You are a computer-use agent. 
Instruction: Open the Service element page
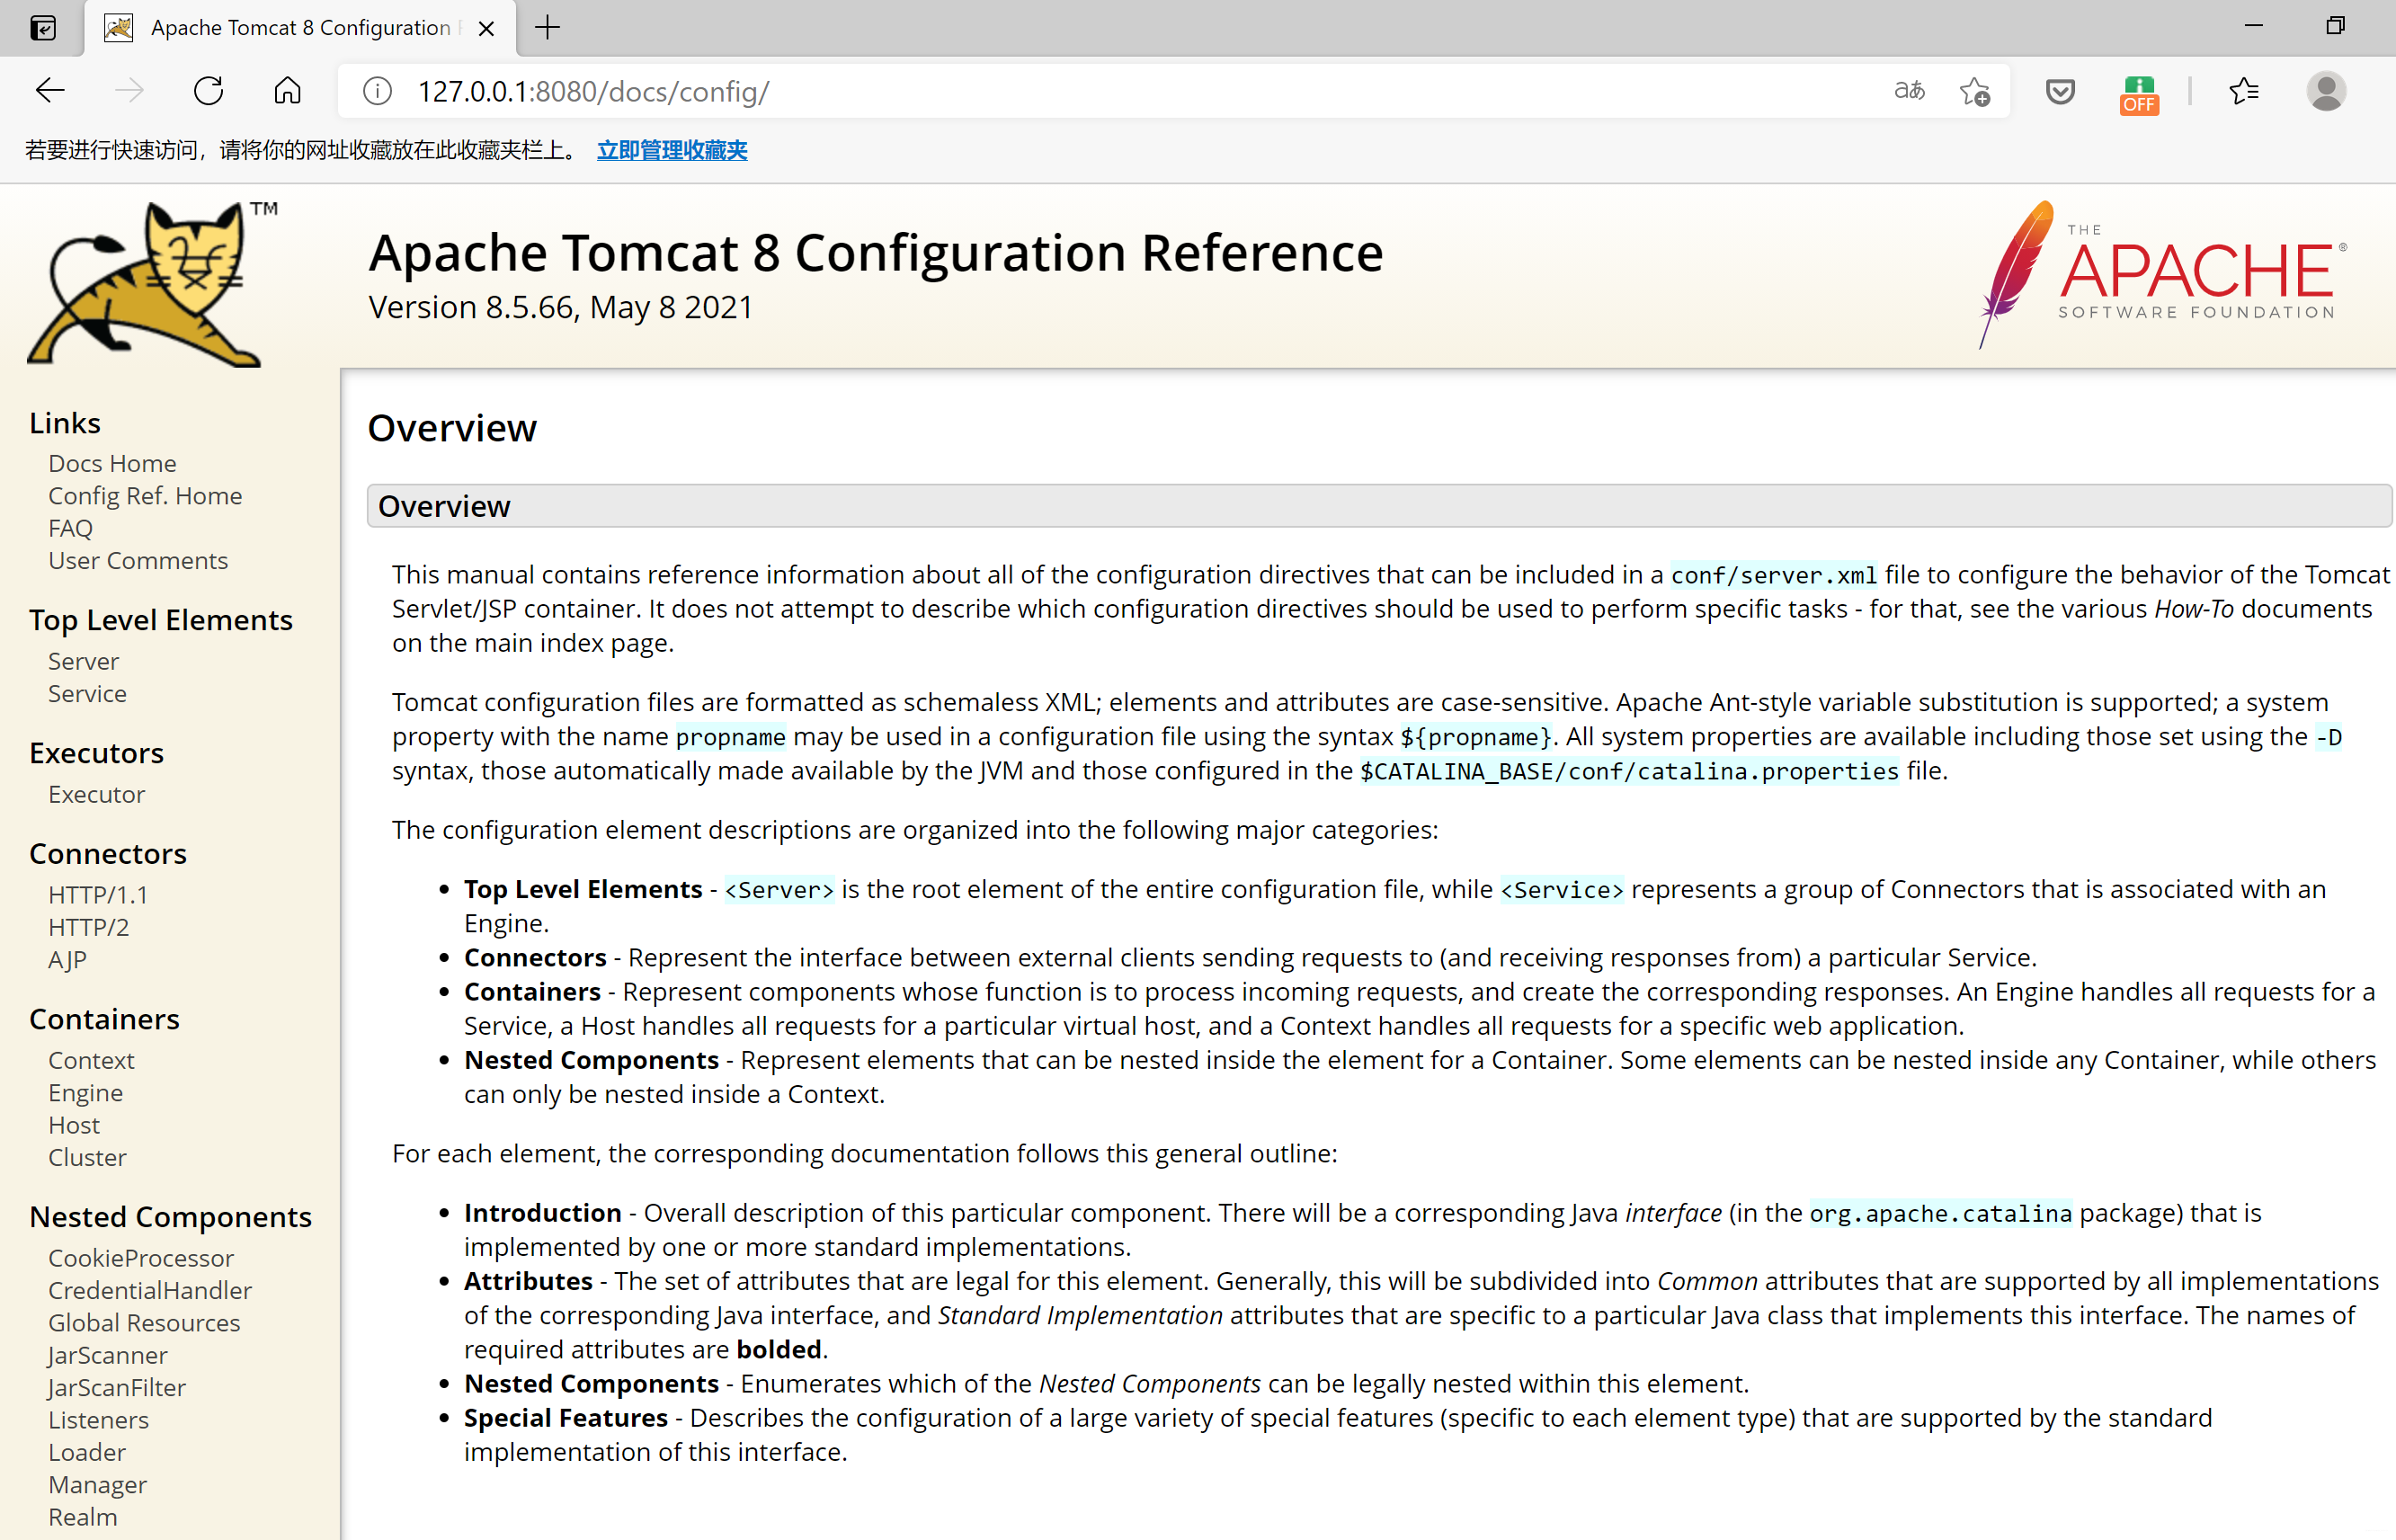(87, 693)
